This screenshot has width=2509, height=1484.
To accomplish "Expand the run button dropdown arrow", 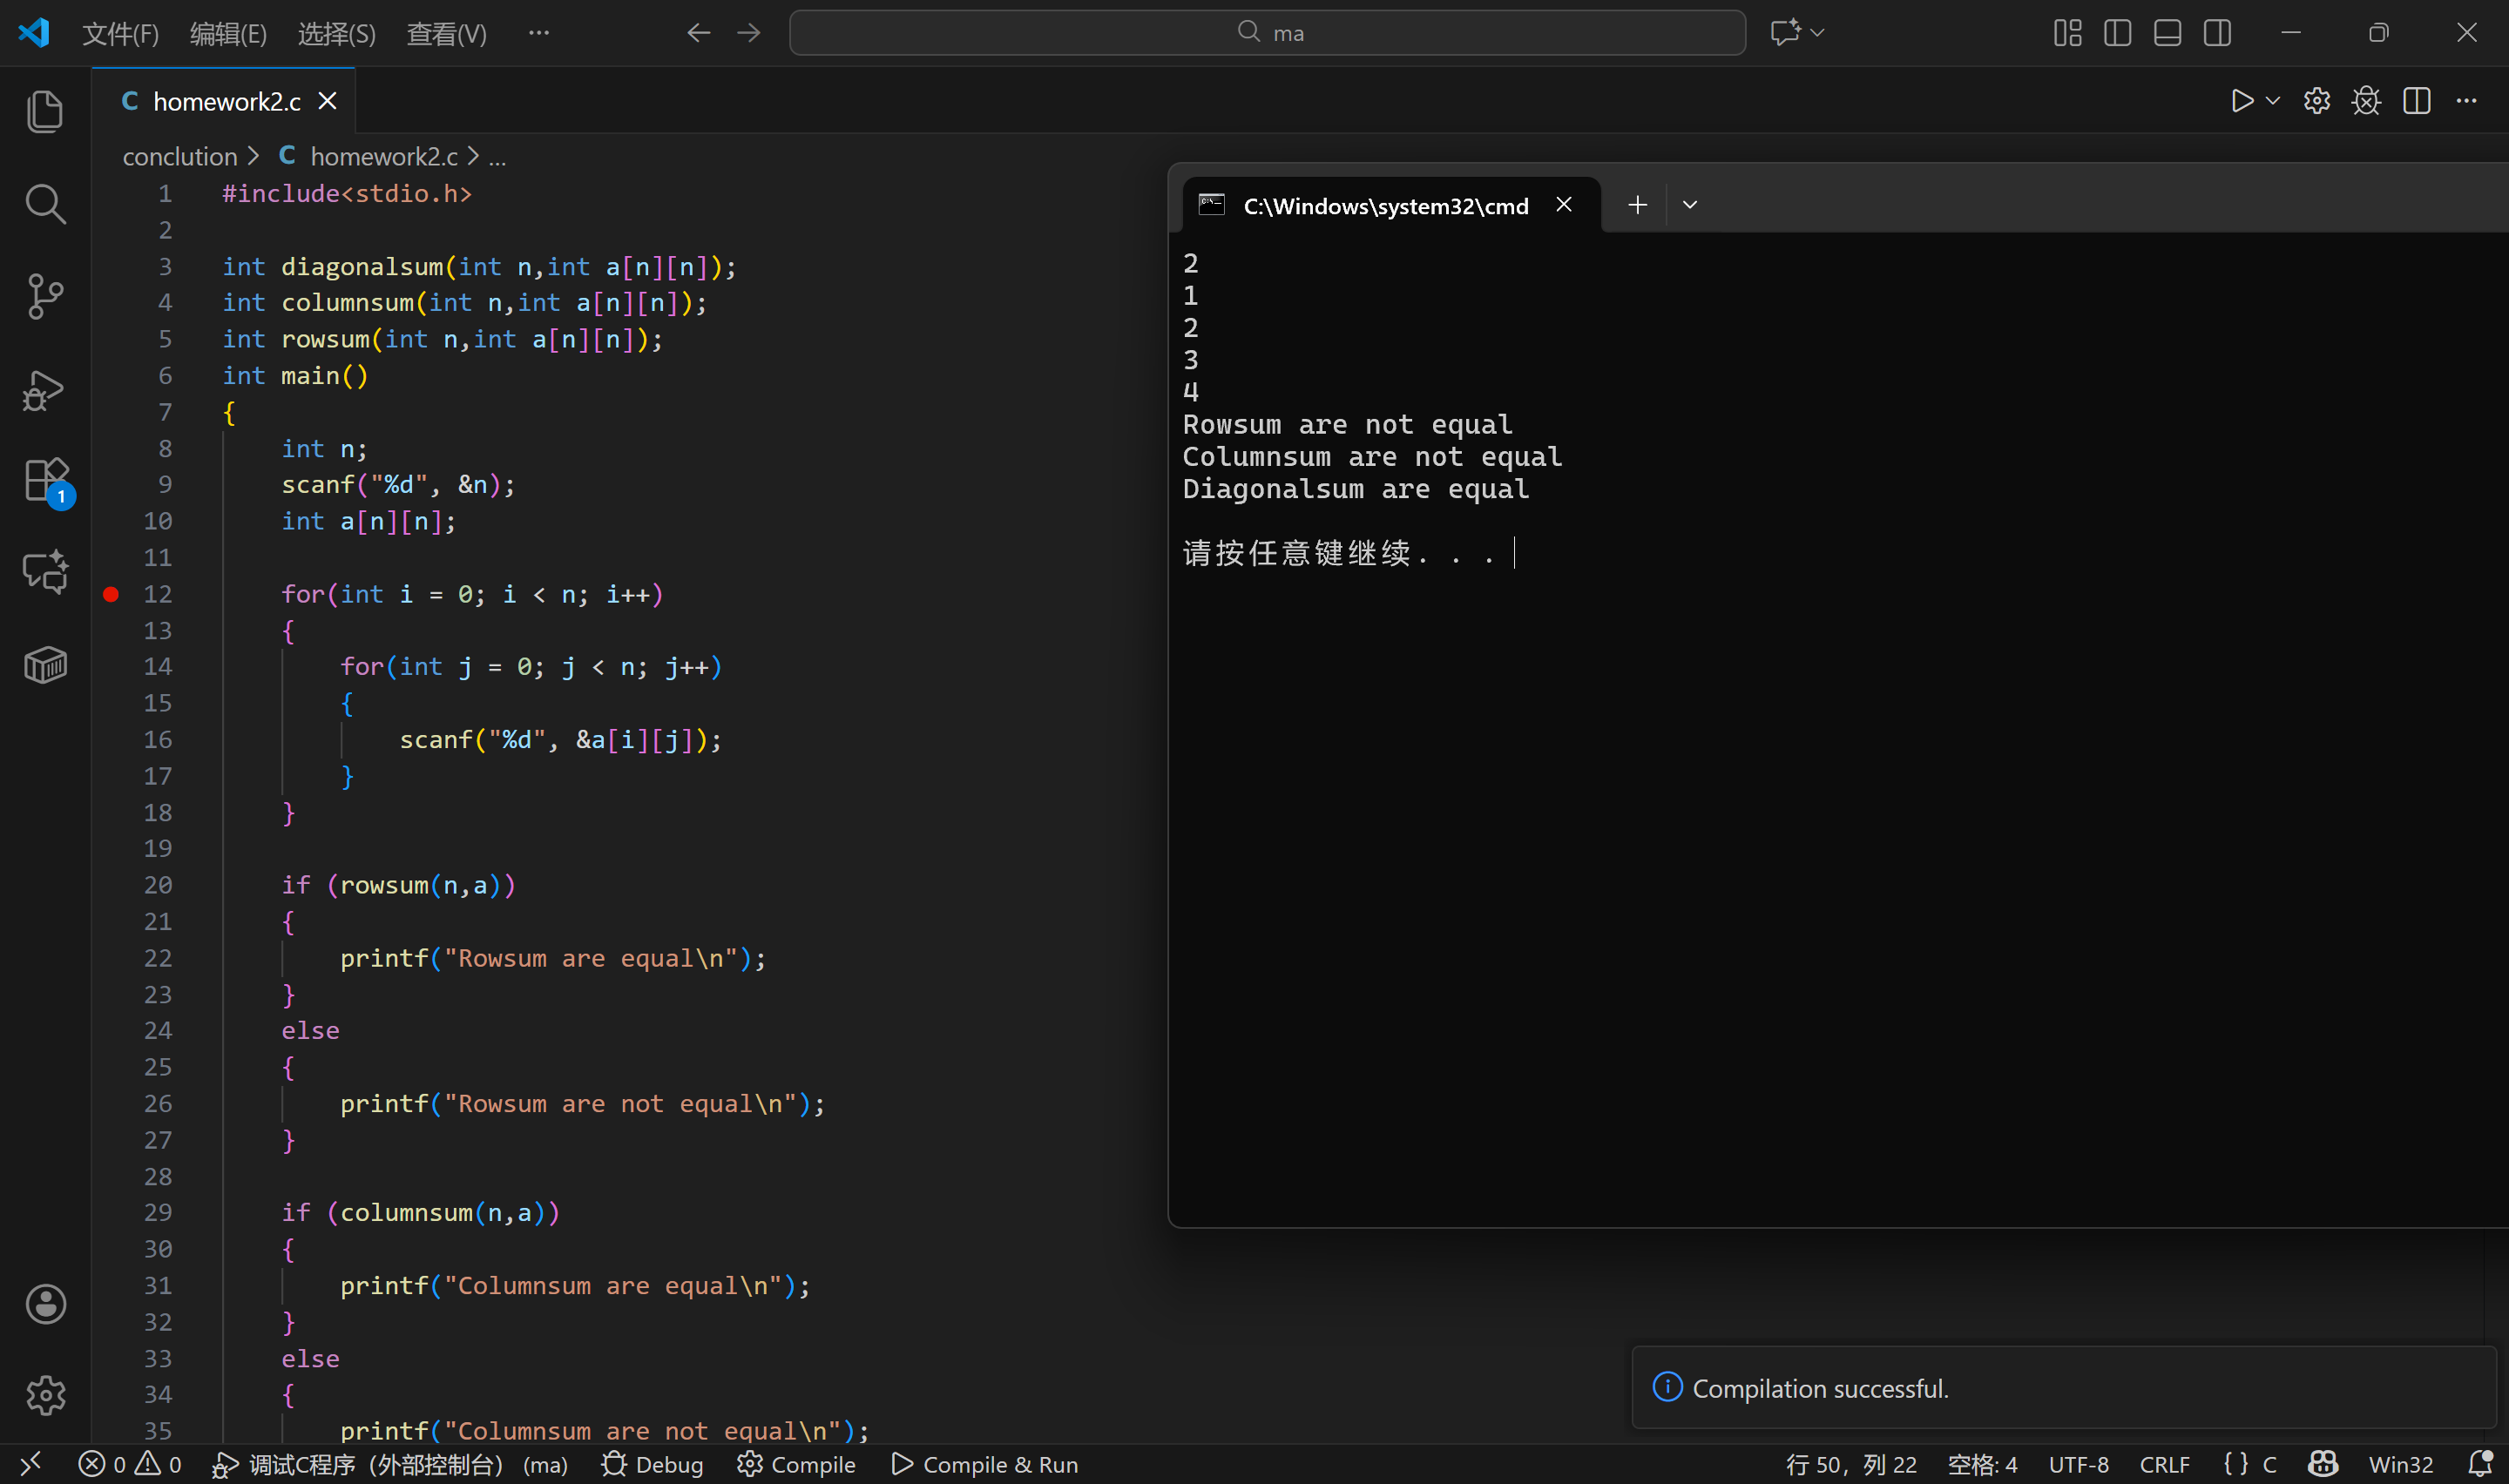I will coord(2272,101).
